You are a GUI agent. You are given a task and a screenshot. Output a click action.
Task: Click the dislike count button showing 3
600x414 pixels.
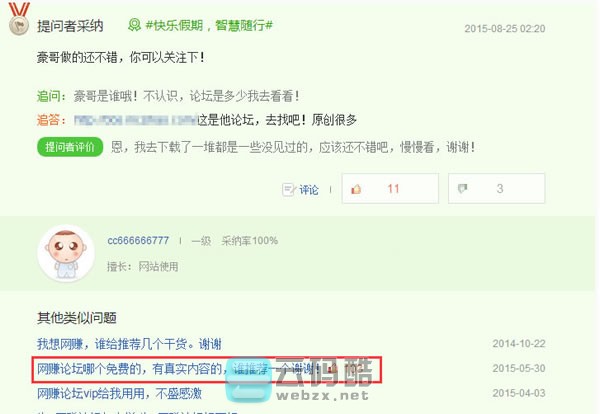click(496, 188)
